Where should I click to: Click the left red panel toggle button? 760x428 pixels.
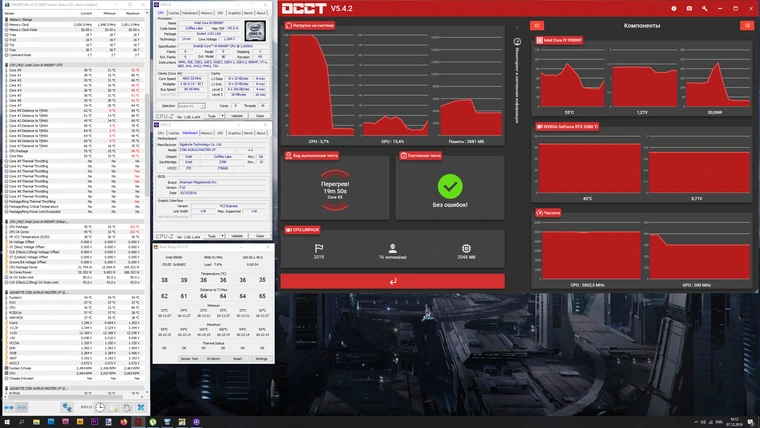point(537,25)
